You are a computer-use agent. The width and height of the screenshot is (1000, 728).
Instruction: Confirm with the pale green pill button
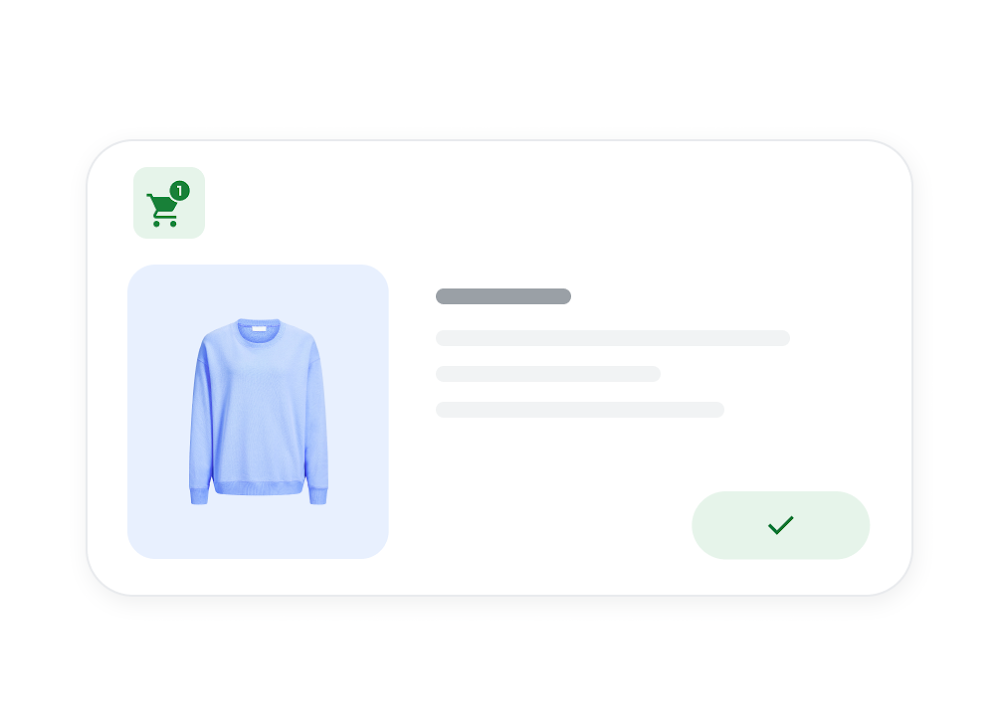(x=781, y=525)
